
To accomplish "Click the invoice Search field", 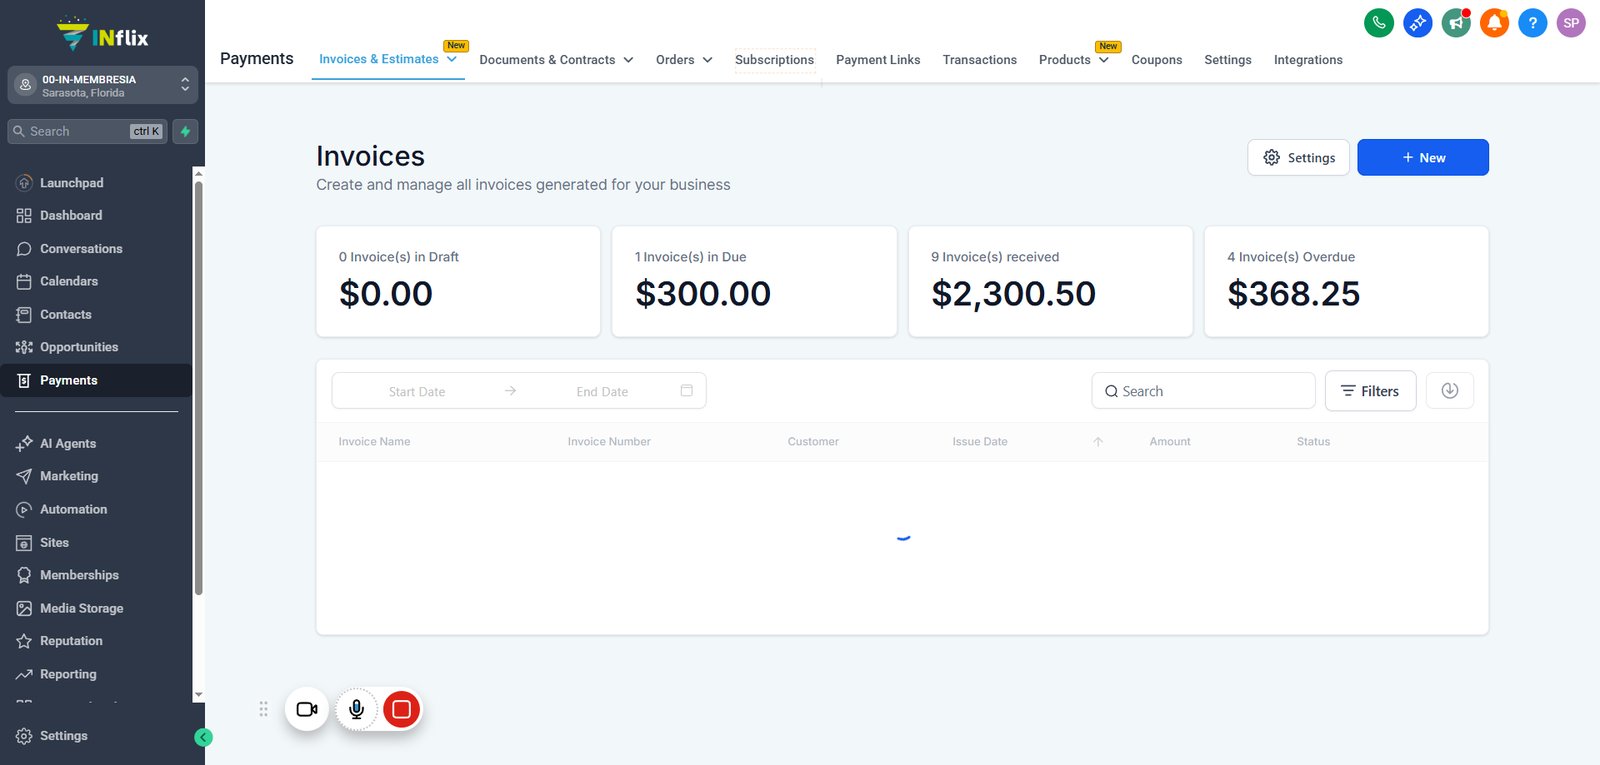I will (1203, 391).
